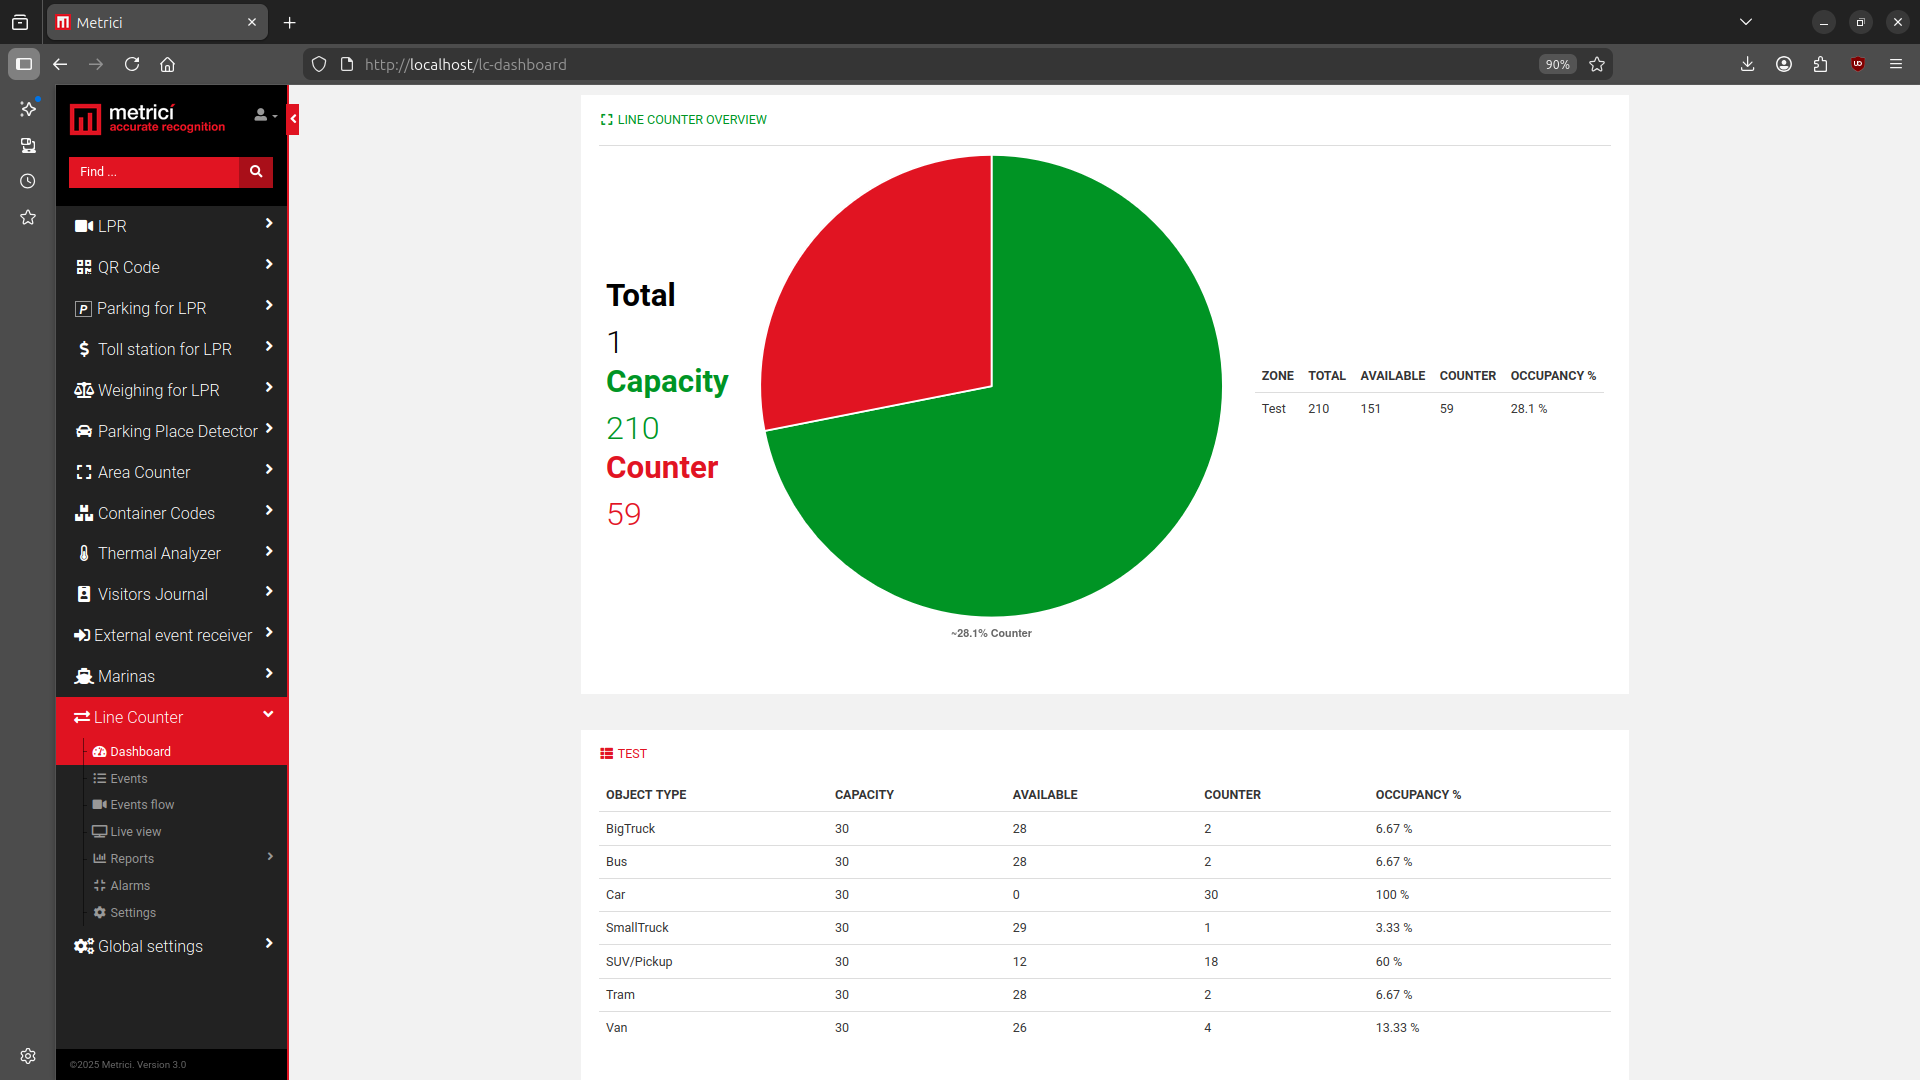This screenshot has height=1080, width=1920.
Task: Collapse the Line Counter menu
Action: coord(172,717)
